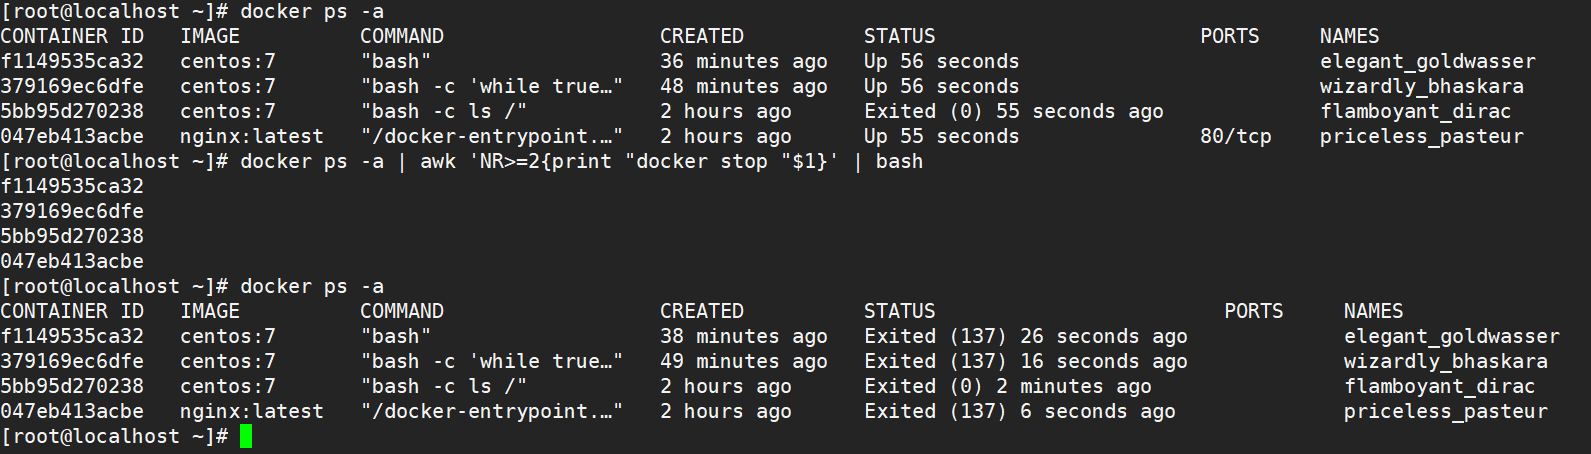Viewport: 1591px width, 454px height.
Task: Click nginx:latest image in the first listing
Action: [x=252, y=137]
